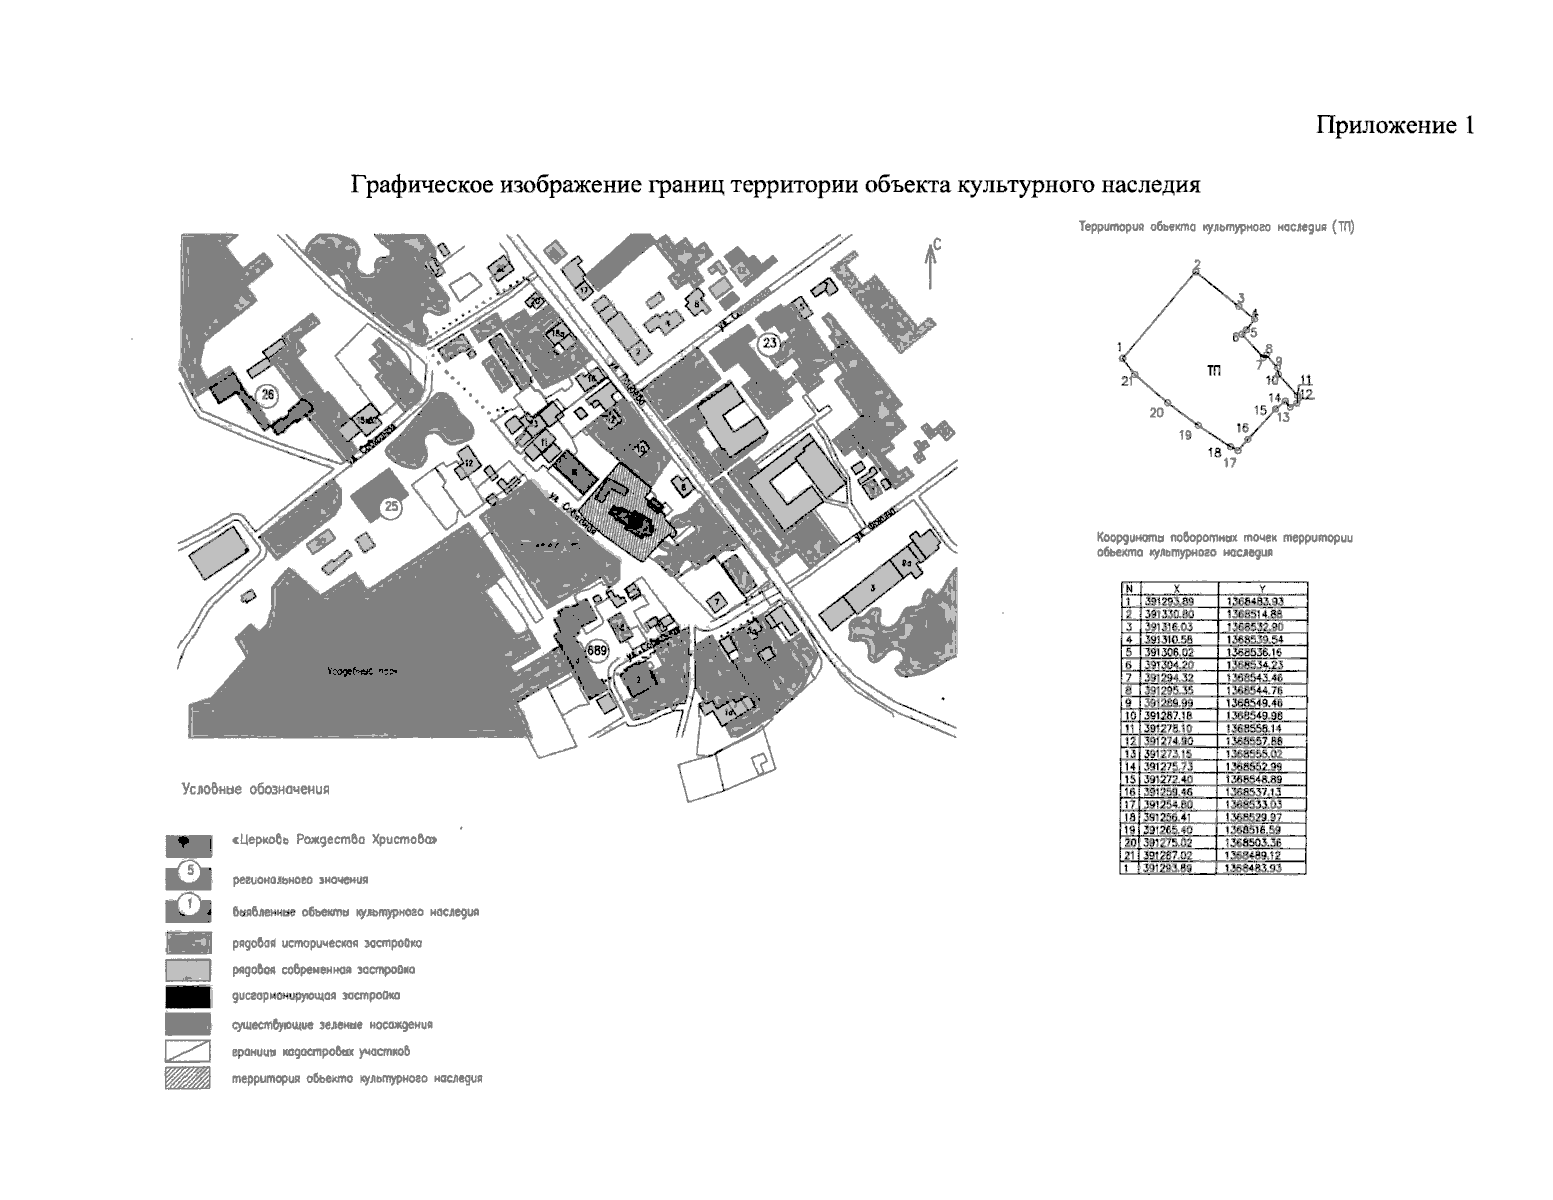The image size is (1553, 1200).
Task: Click the cadastral boundary legend symbol
Action: [188, 1052]
